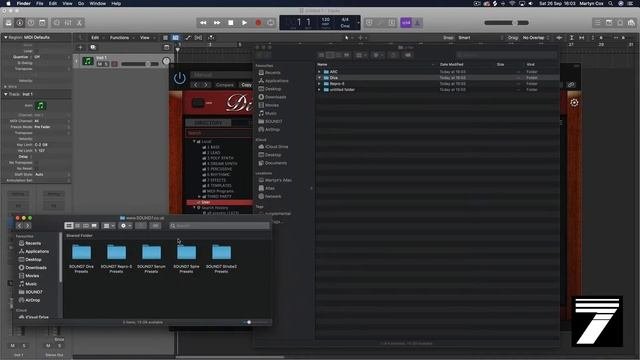Collapse the Region MIDI Defaults disclosure triangle
Viewport: 640px width, 360px height.
(6, 37)
